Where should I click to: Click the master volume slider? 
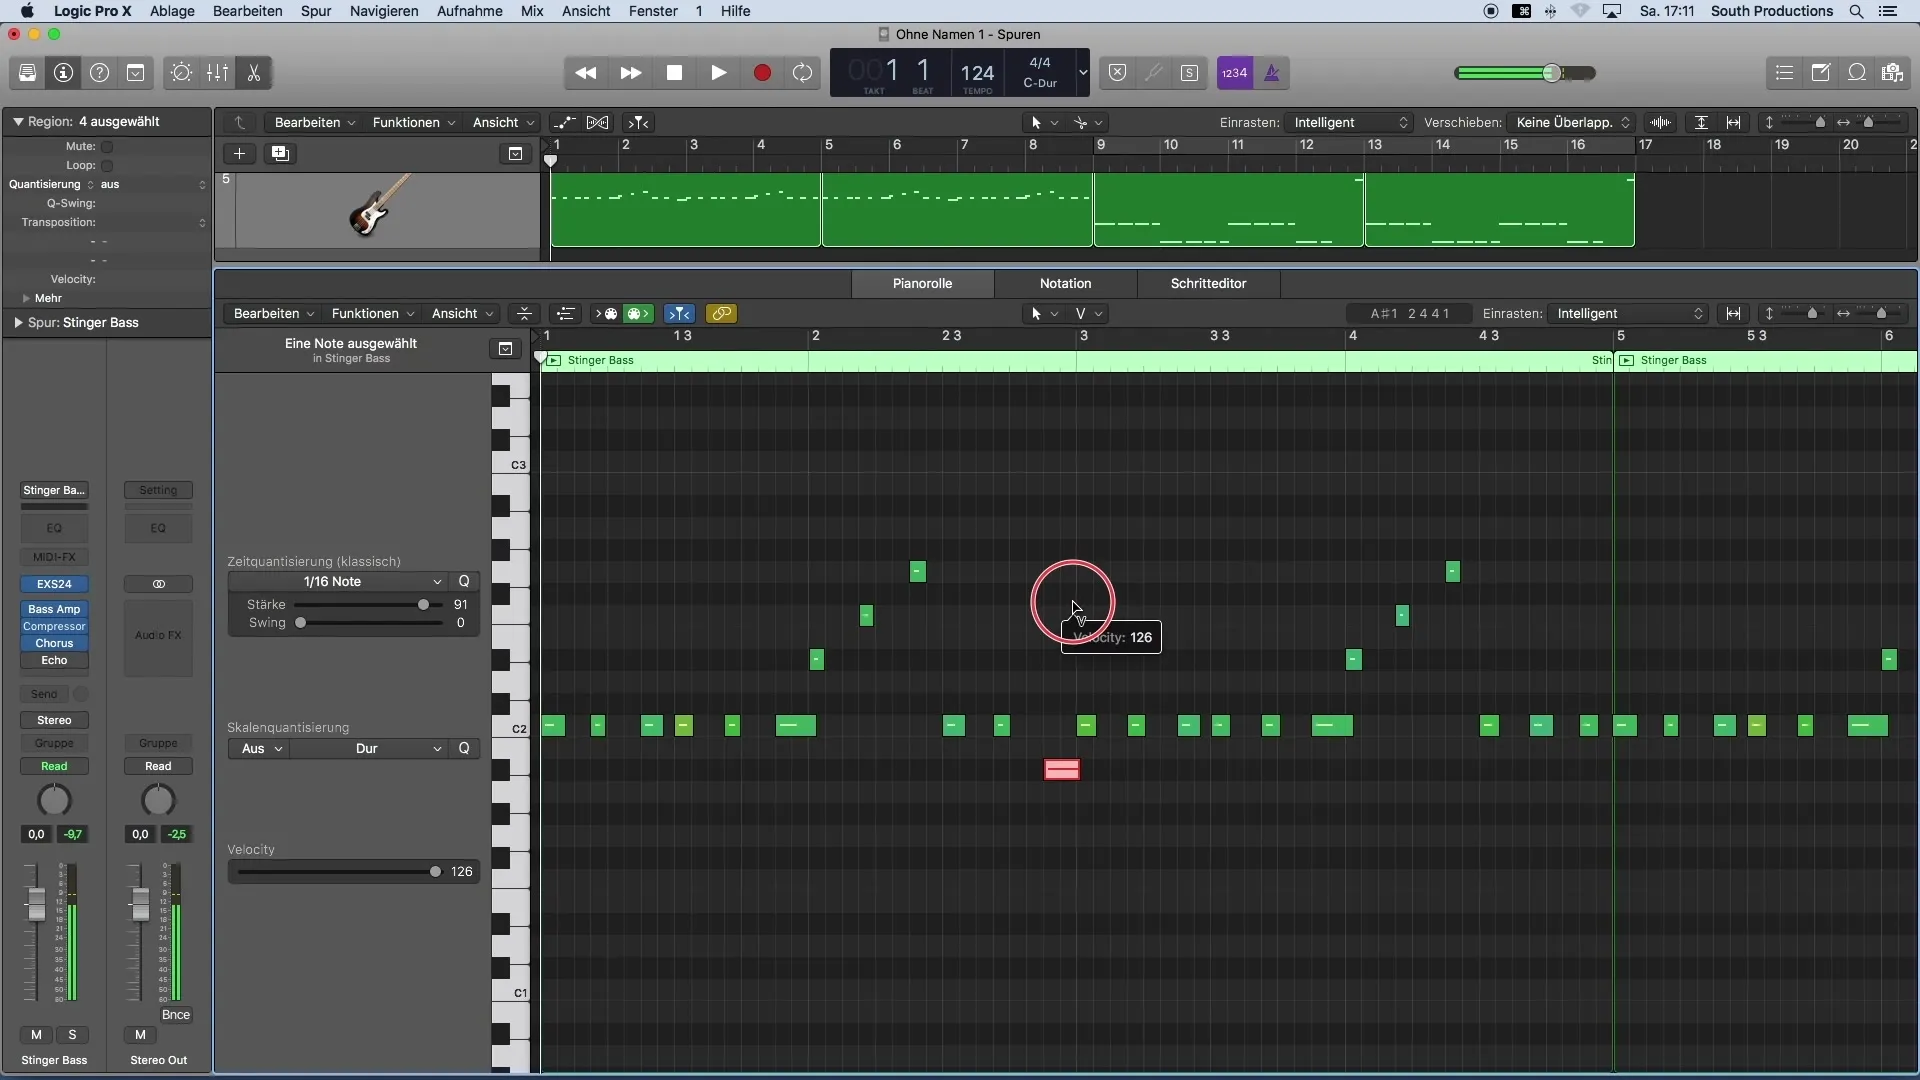(1524, 73)
